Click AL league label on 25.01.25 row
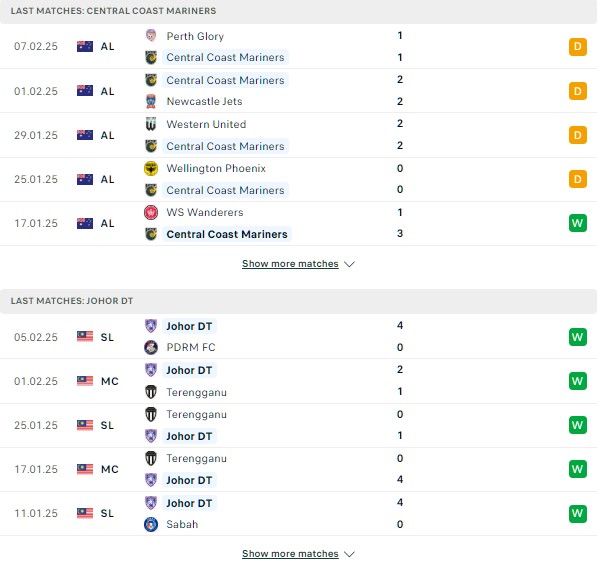Viewport: 597px width, 568px height. (107, 179)
